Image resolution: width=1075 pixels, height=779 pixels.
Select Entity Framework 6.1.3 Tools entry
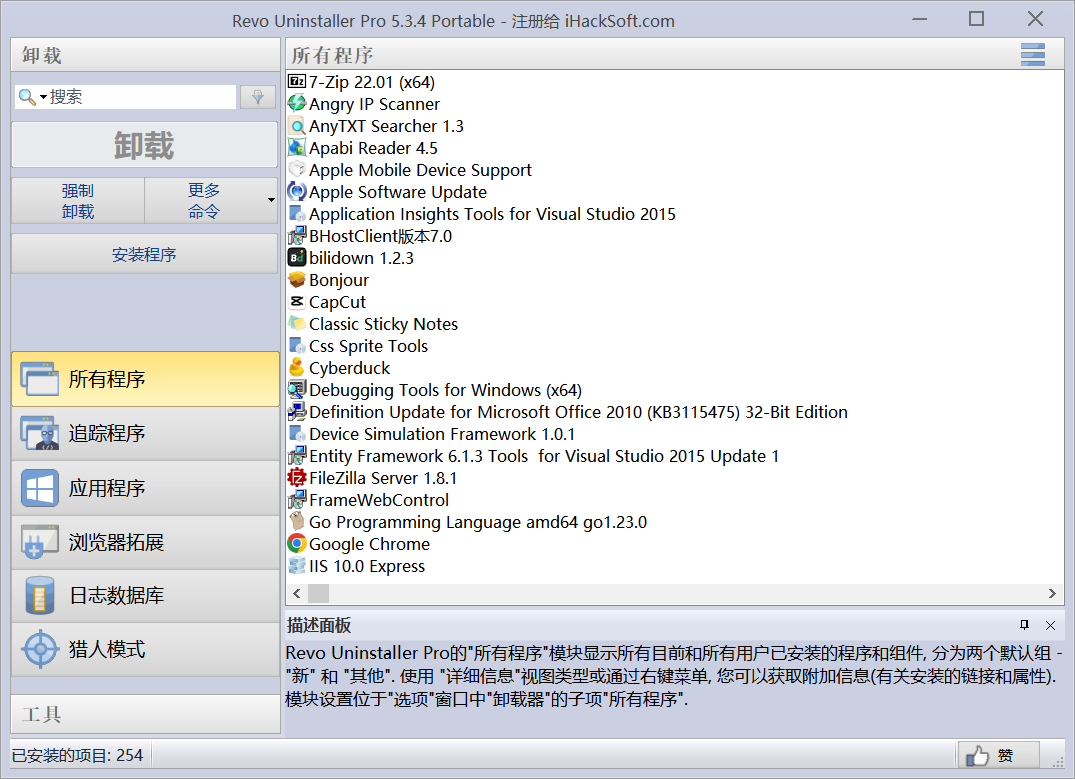point(544,455)
